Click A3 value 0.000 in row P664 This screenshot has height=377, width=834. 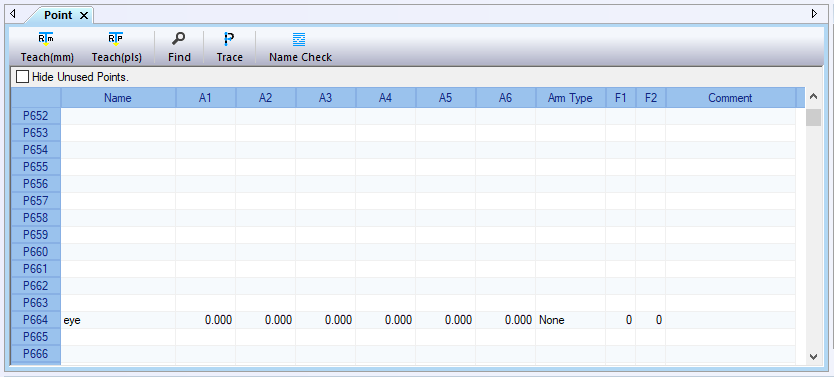[326, 320]
